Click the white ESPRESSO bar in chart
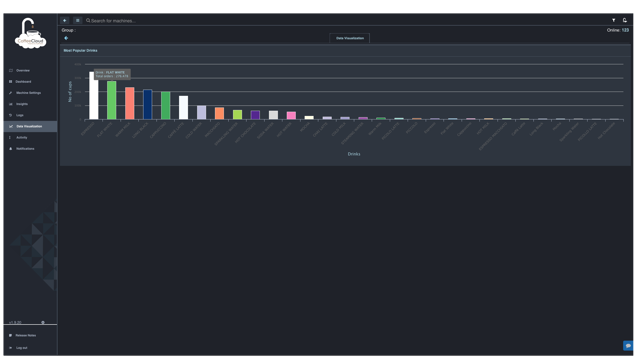640x360 pixels. 93,96
